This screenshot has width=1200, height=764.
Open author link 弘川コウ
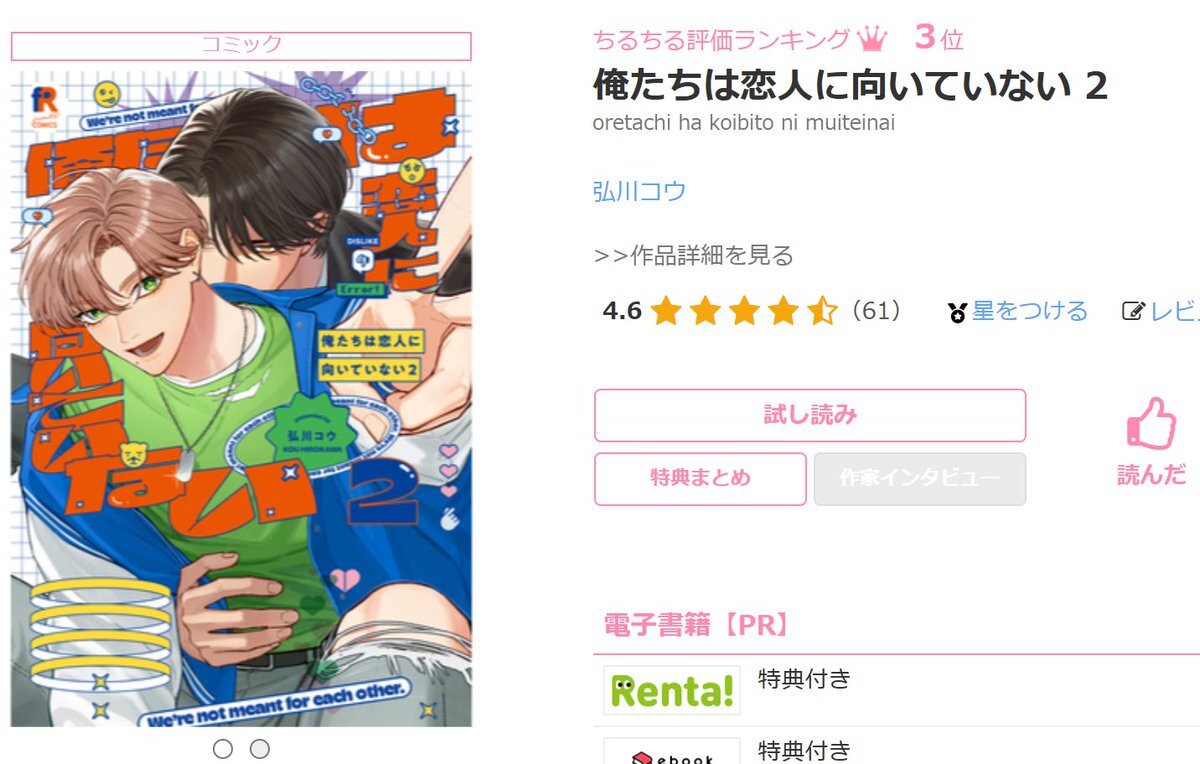point(640,191)
